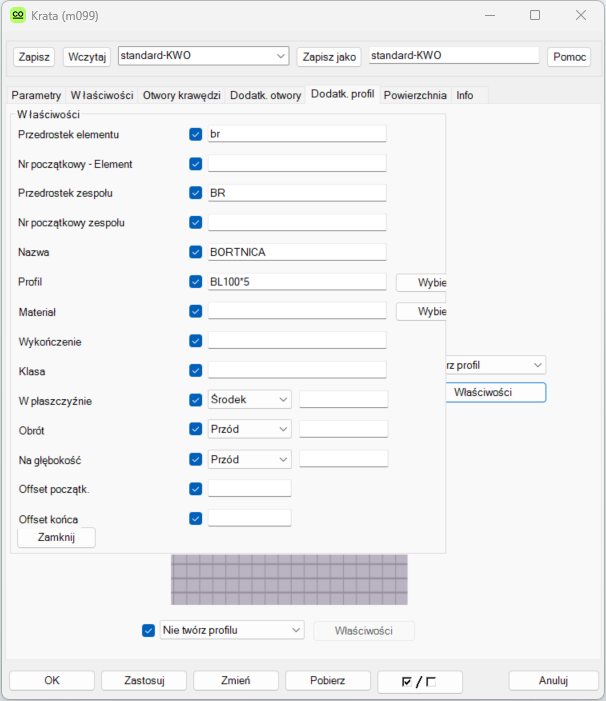
Task: Switch to the Parametry tab
Action: click(x=36, y=95)
